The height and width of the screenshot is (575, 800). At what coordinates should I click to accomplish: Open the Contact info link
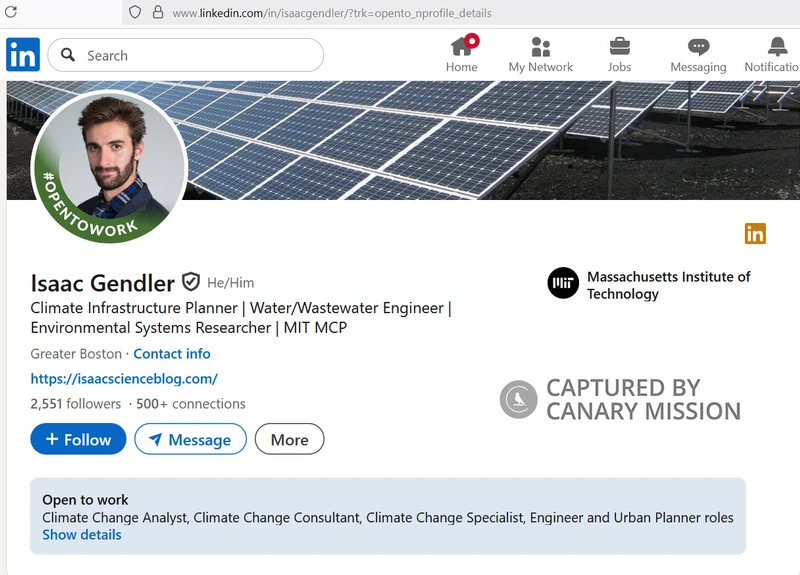coord(172,354)
